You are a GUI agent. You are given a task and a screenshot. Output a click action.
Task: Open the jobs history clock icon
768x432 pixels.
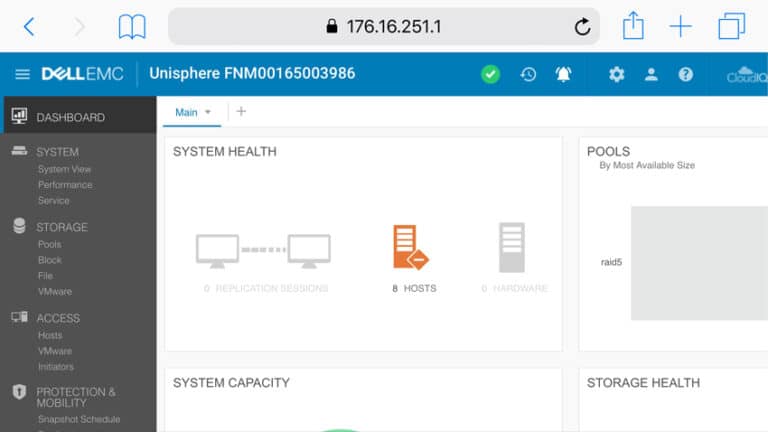528,74
